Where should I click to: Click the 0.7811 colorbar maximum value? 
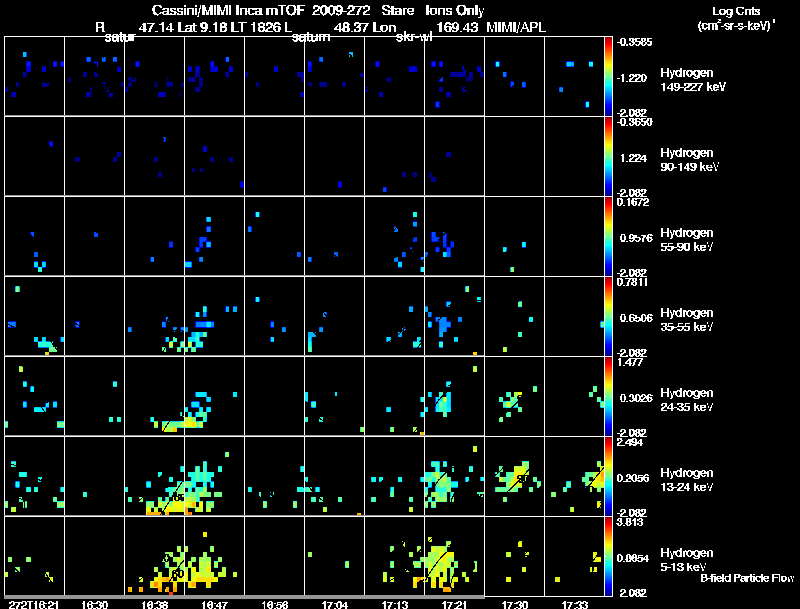[632, 282]
